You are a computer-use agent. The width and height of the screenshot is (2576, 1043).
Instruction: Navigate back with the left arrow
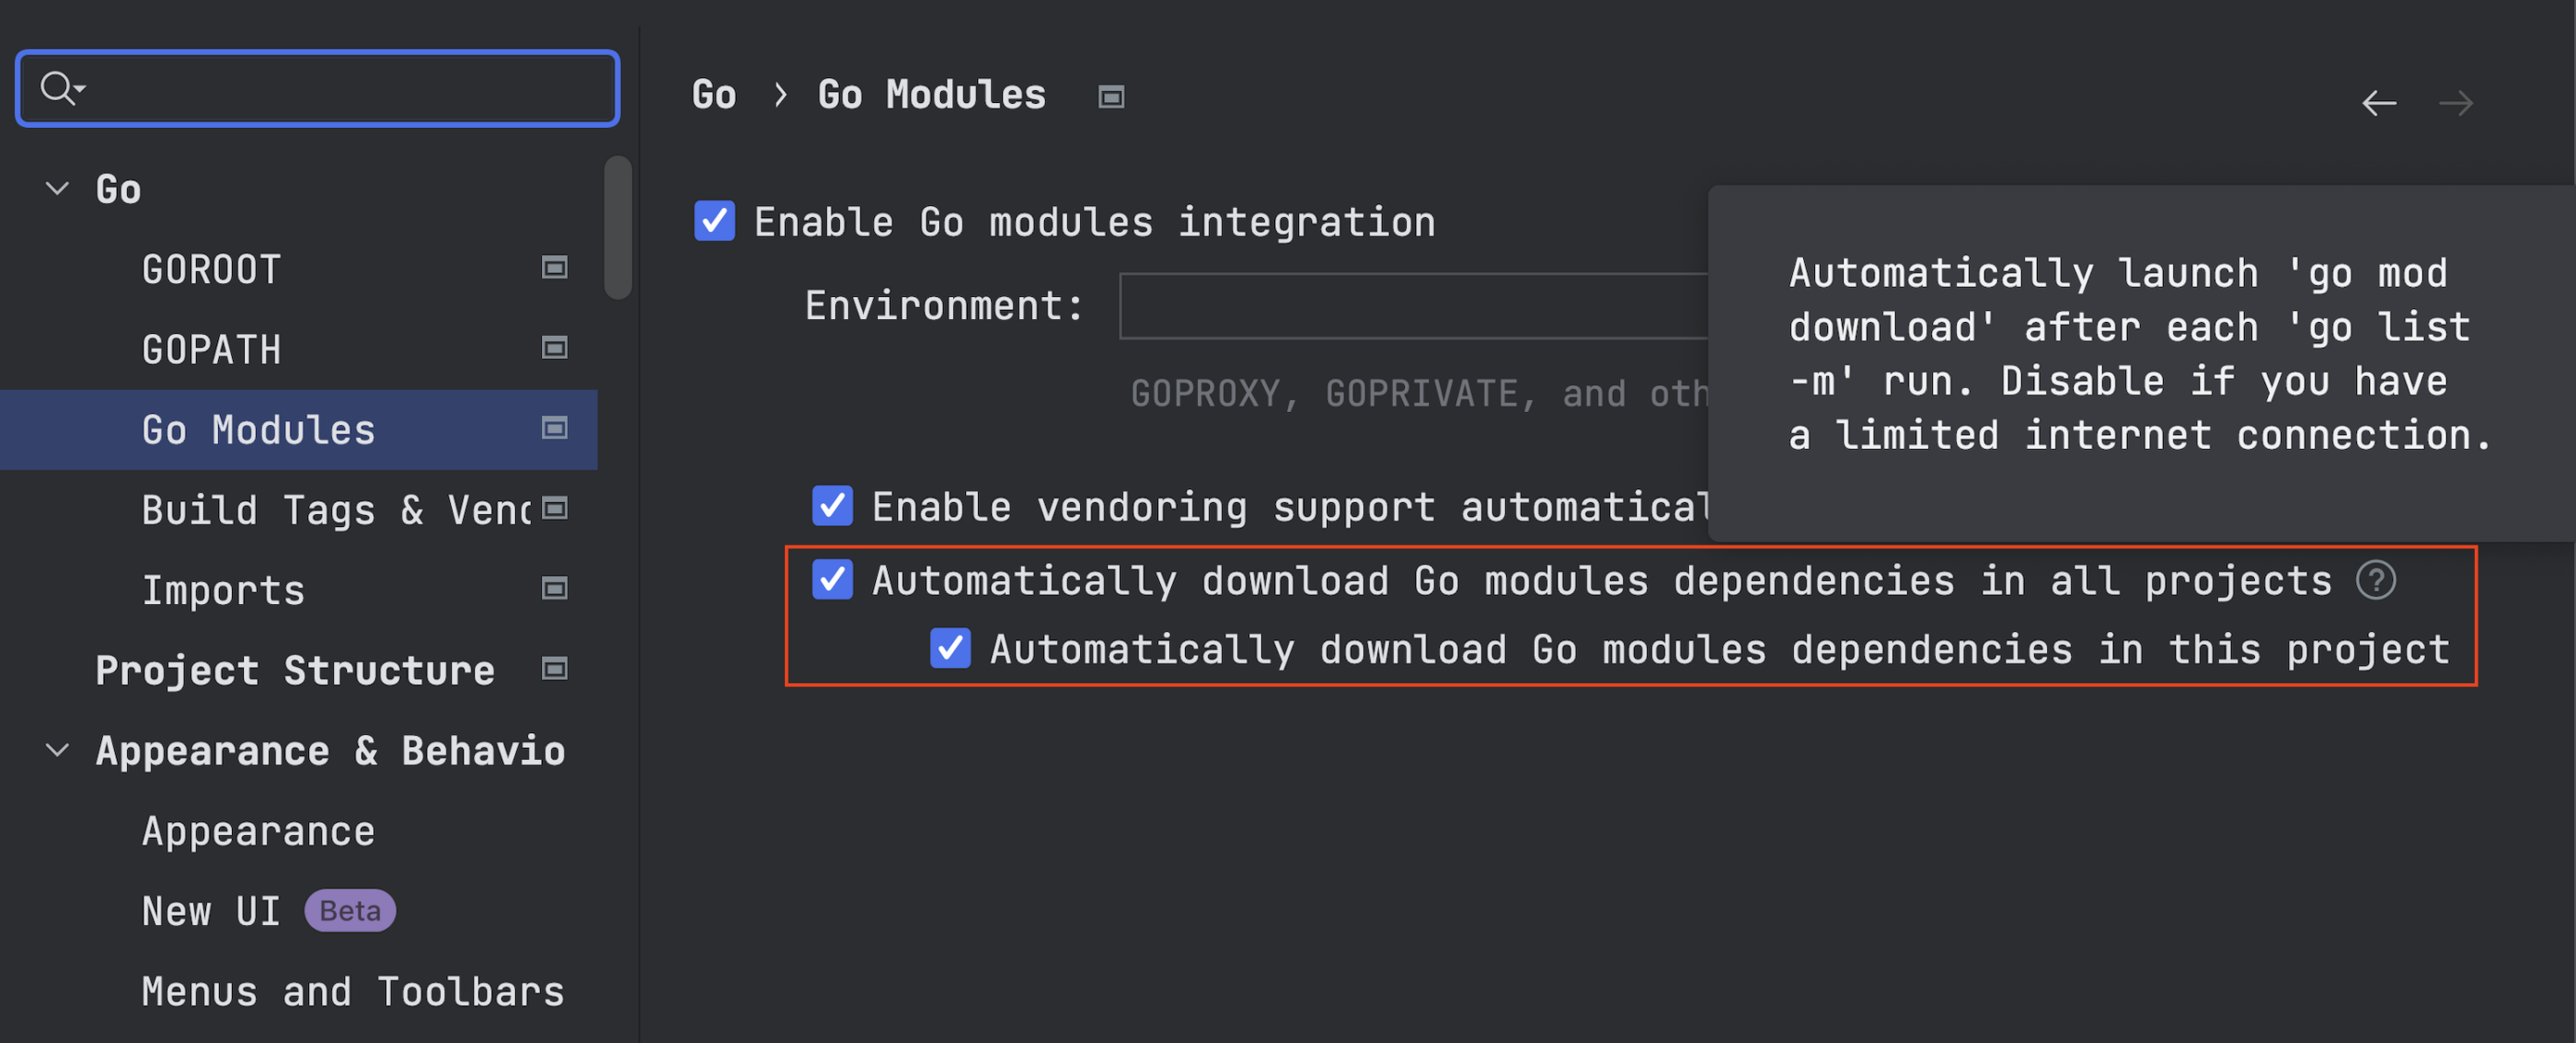[x=2379, y=103]
